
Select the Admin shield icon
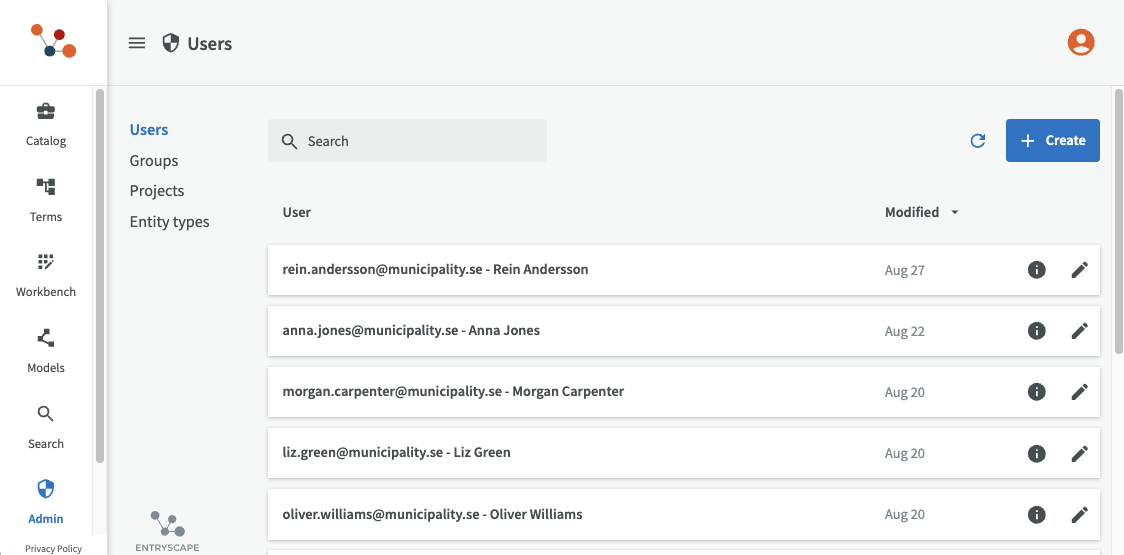46,489
